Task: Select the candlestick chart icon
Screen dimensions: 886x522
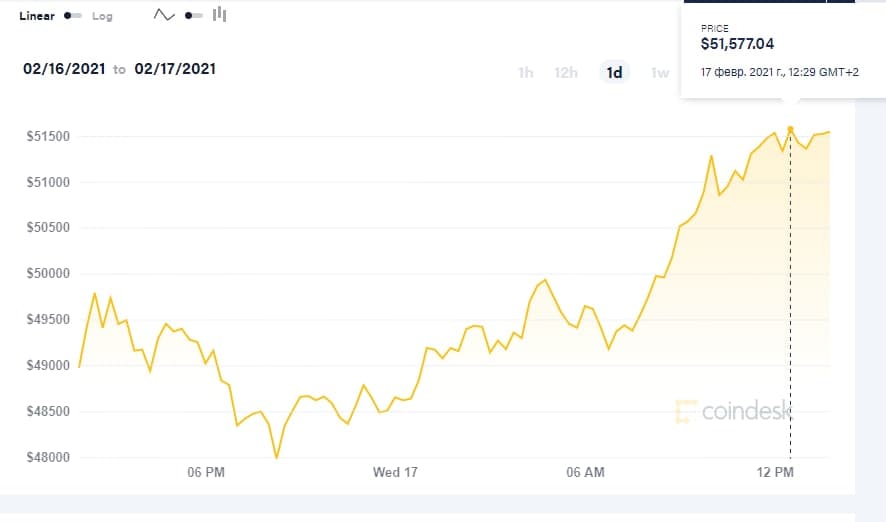Action: [220, 15]
